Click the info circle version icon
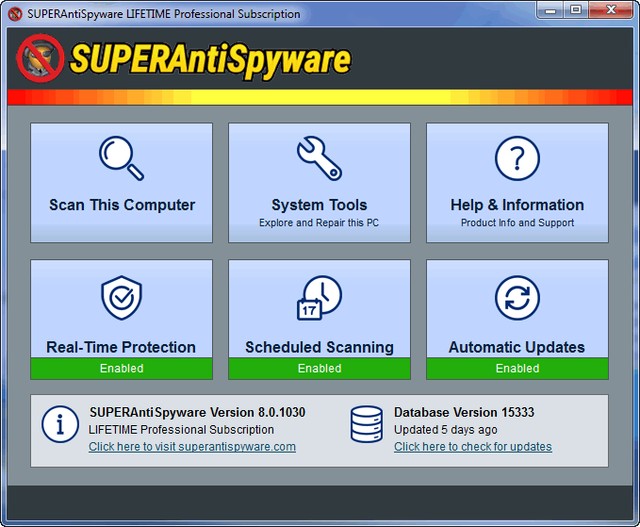The height and width of the screenshot is (527, 640). coord(60,424)
